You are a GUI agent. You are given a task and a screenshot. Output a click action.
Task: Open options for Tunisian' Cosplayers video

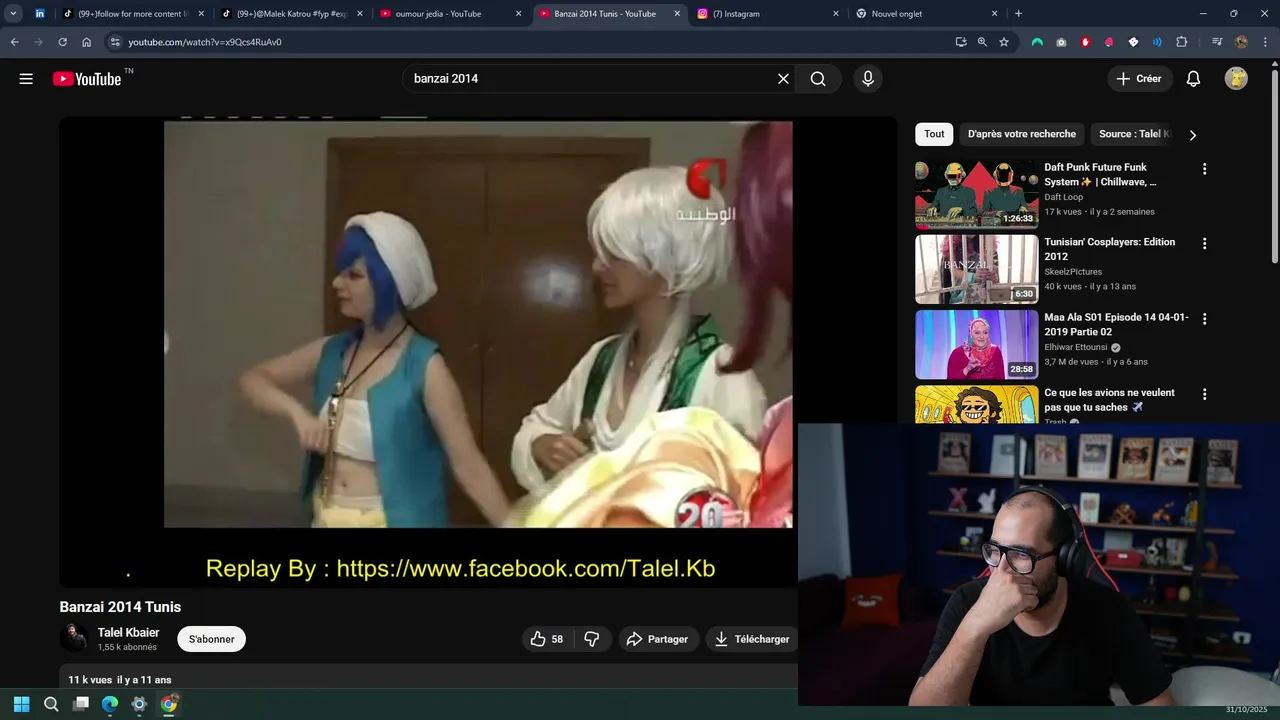(x=1204, y=244)
